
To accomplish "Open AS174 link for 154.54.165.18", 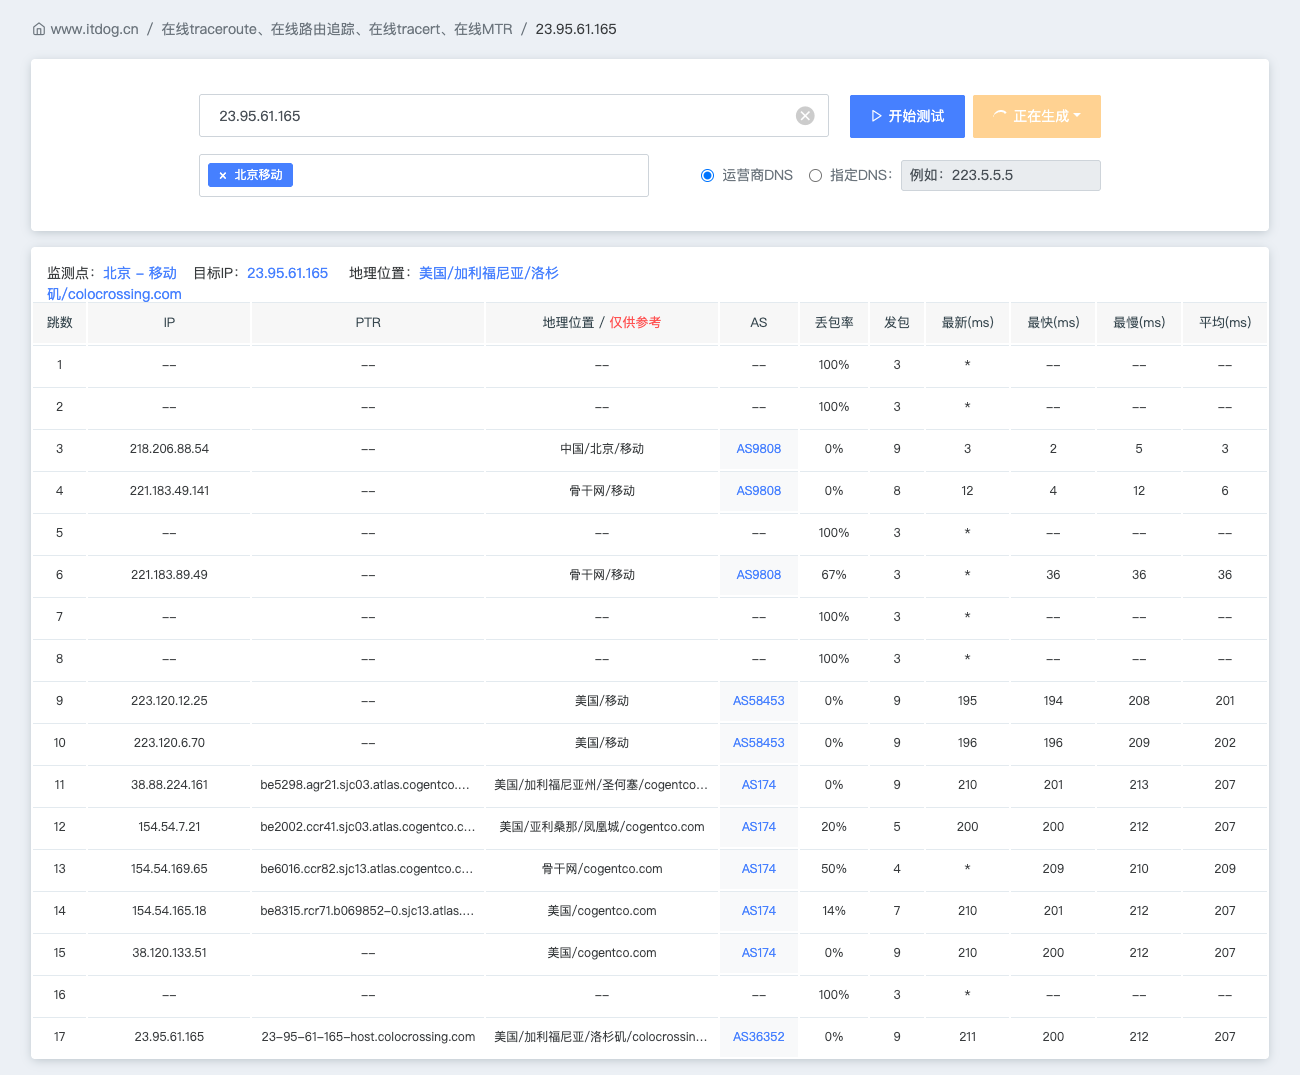I will (759, 911).
